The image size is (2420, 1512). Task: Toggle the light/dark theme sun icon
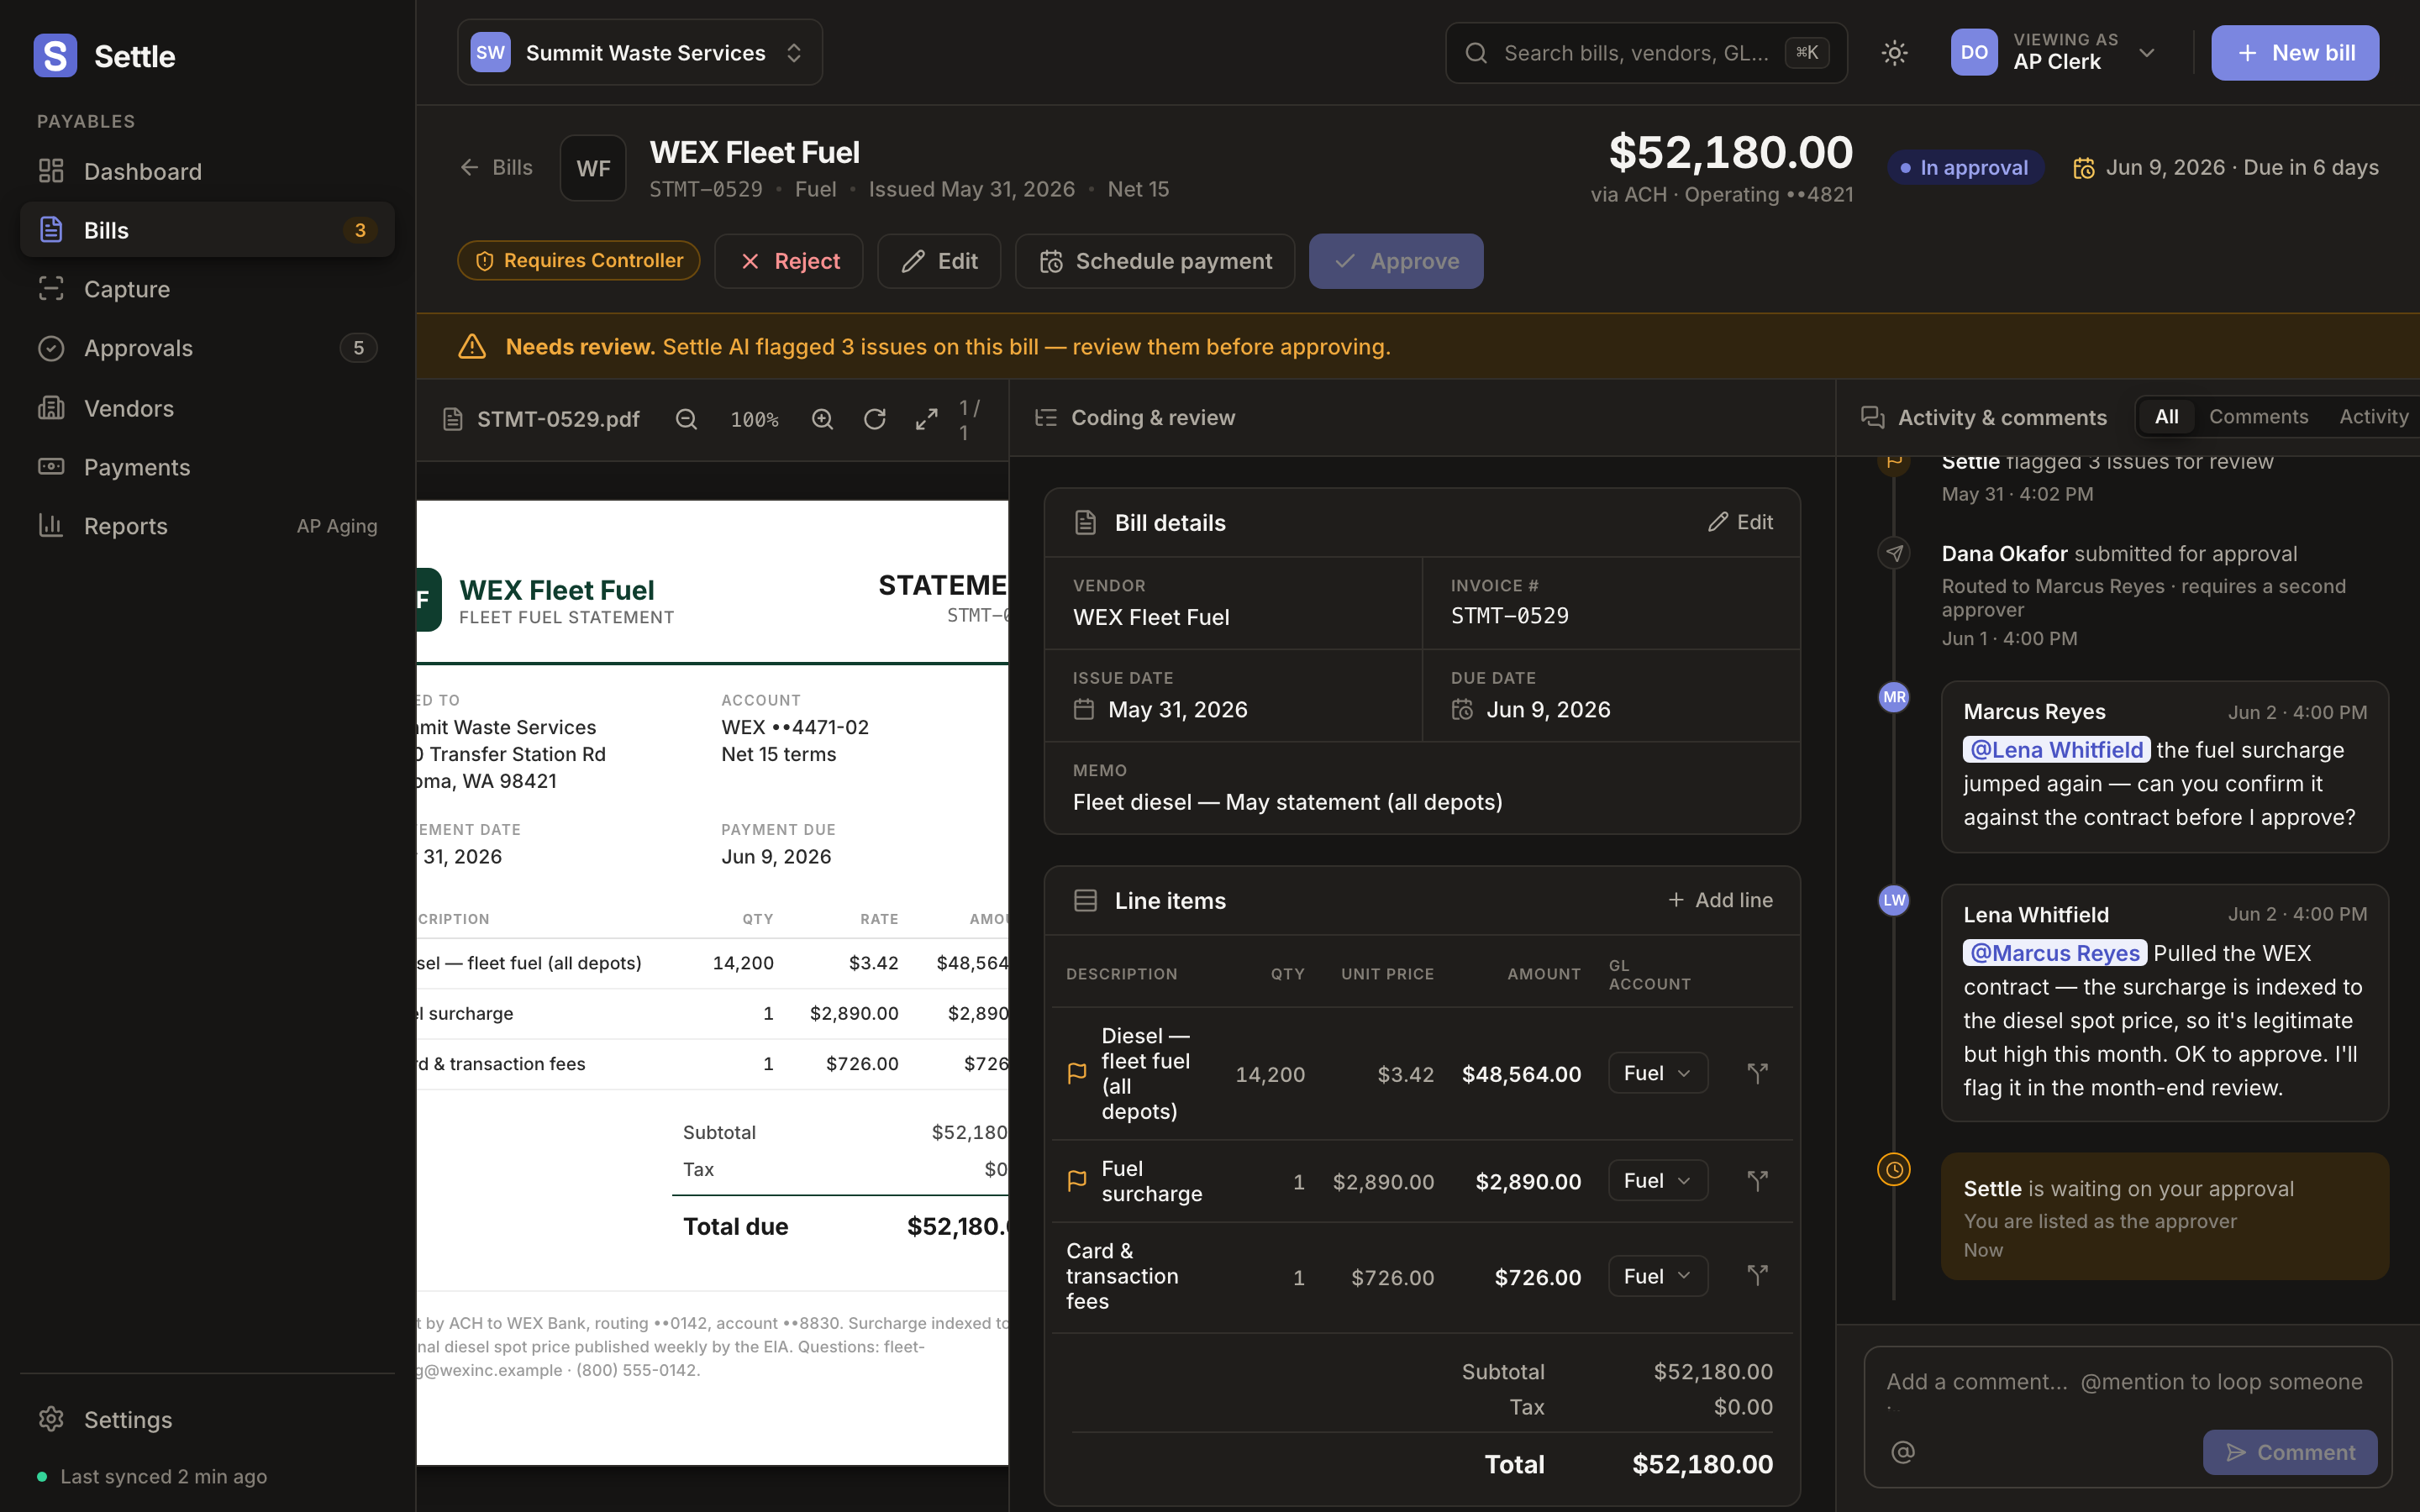click(1894, 53)
